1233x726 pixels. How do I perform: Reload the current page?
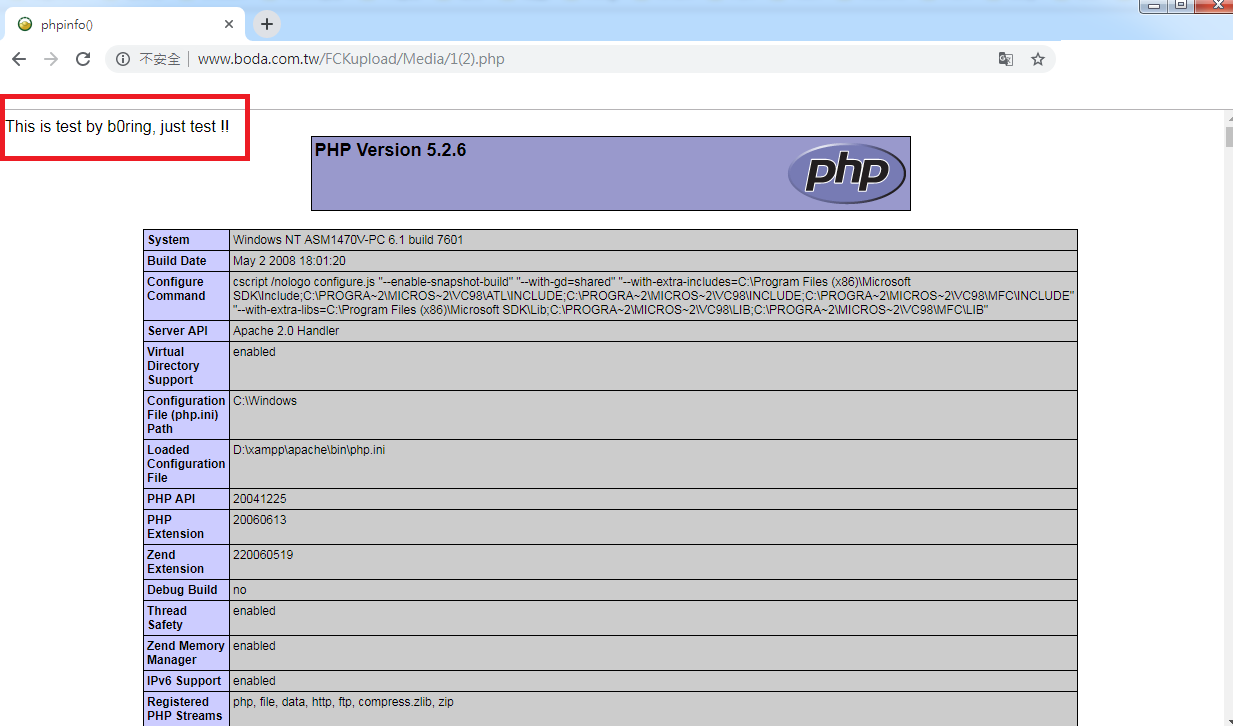[x=83, y=59]
